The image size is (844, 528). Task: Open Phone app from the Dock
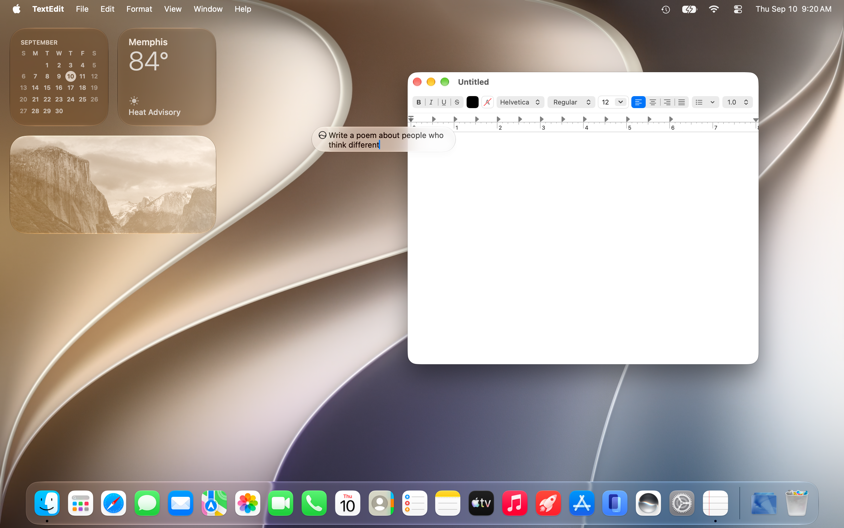pos(314,503)
